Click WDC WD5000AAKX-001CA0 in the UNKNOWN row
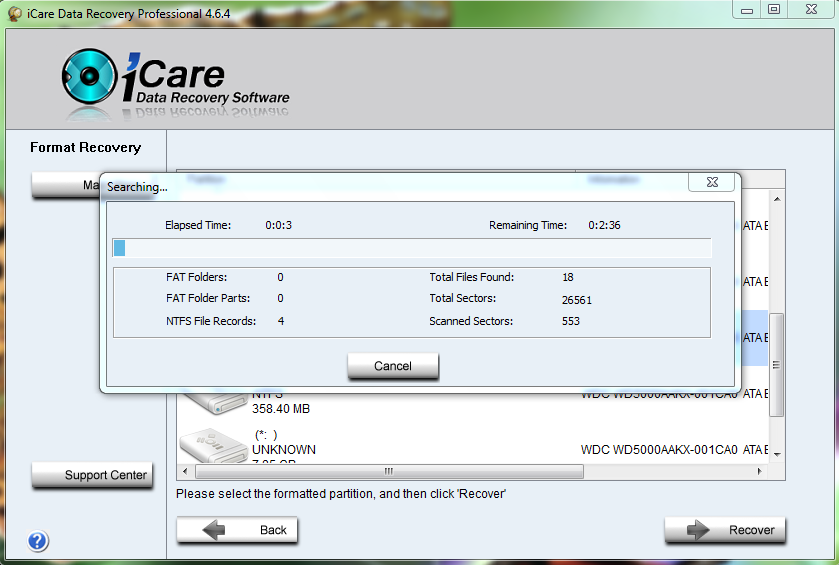 pyautogui.click(x=659, y=449)
